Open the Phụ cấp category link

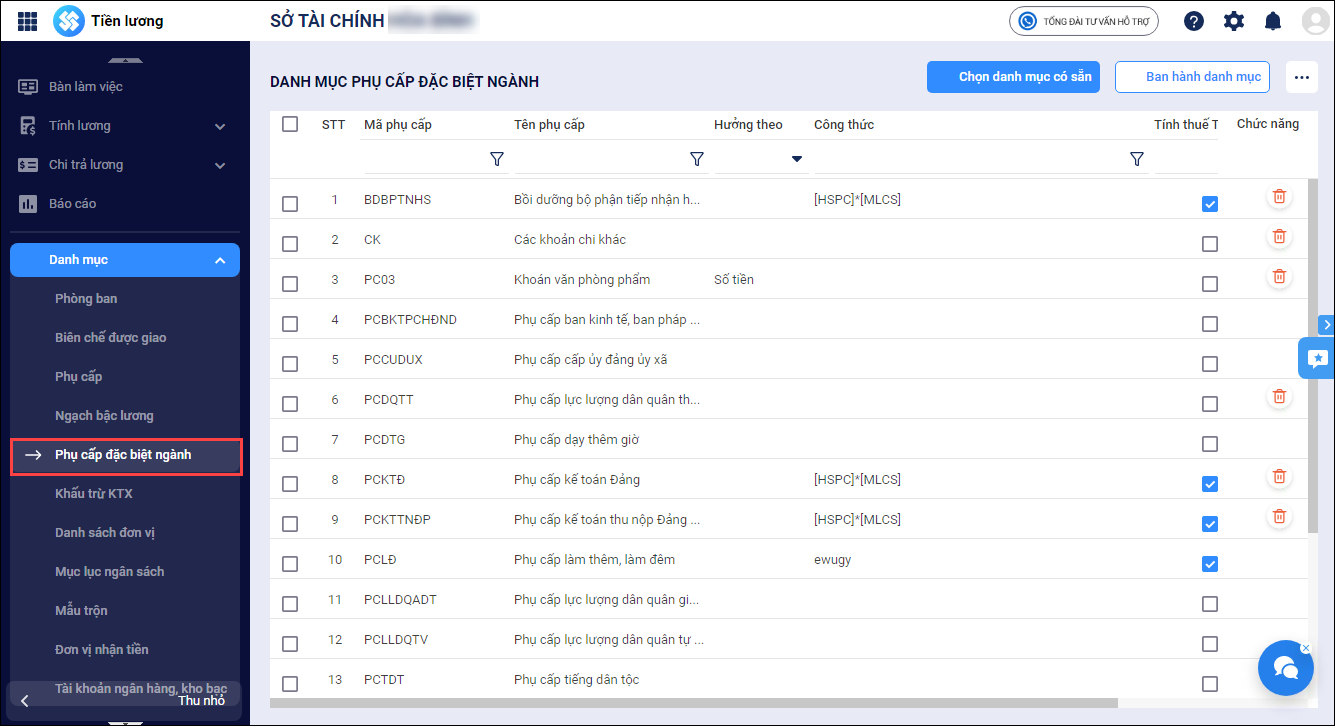tap(79, 377)
